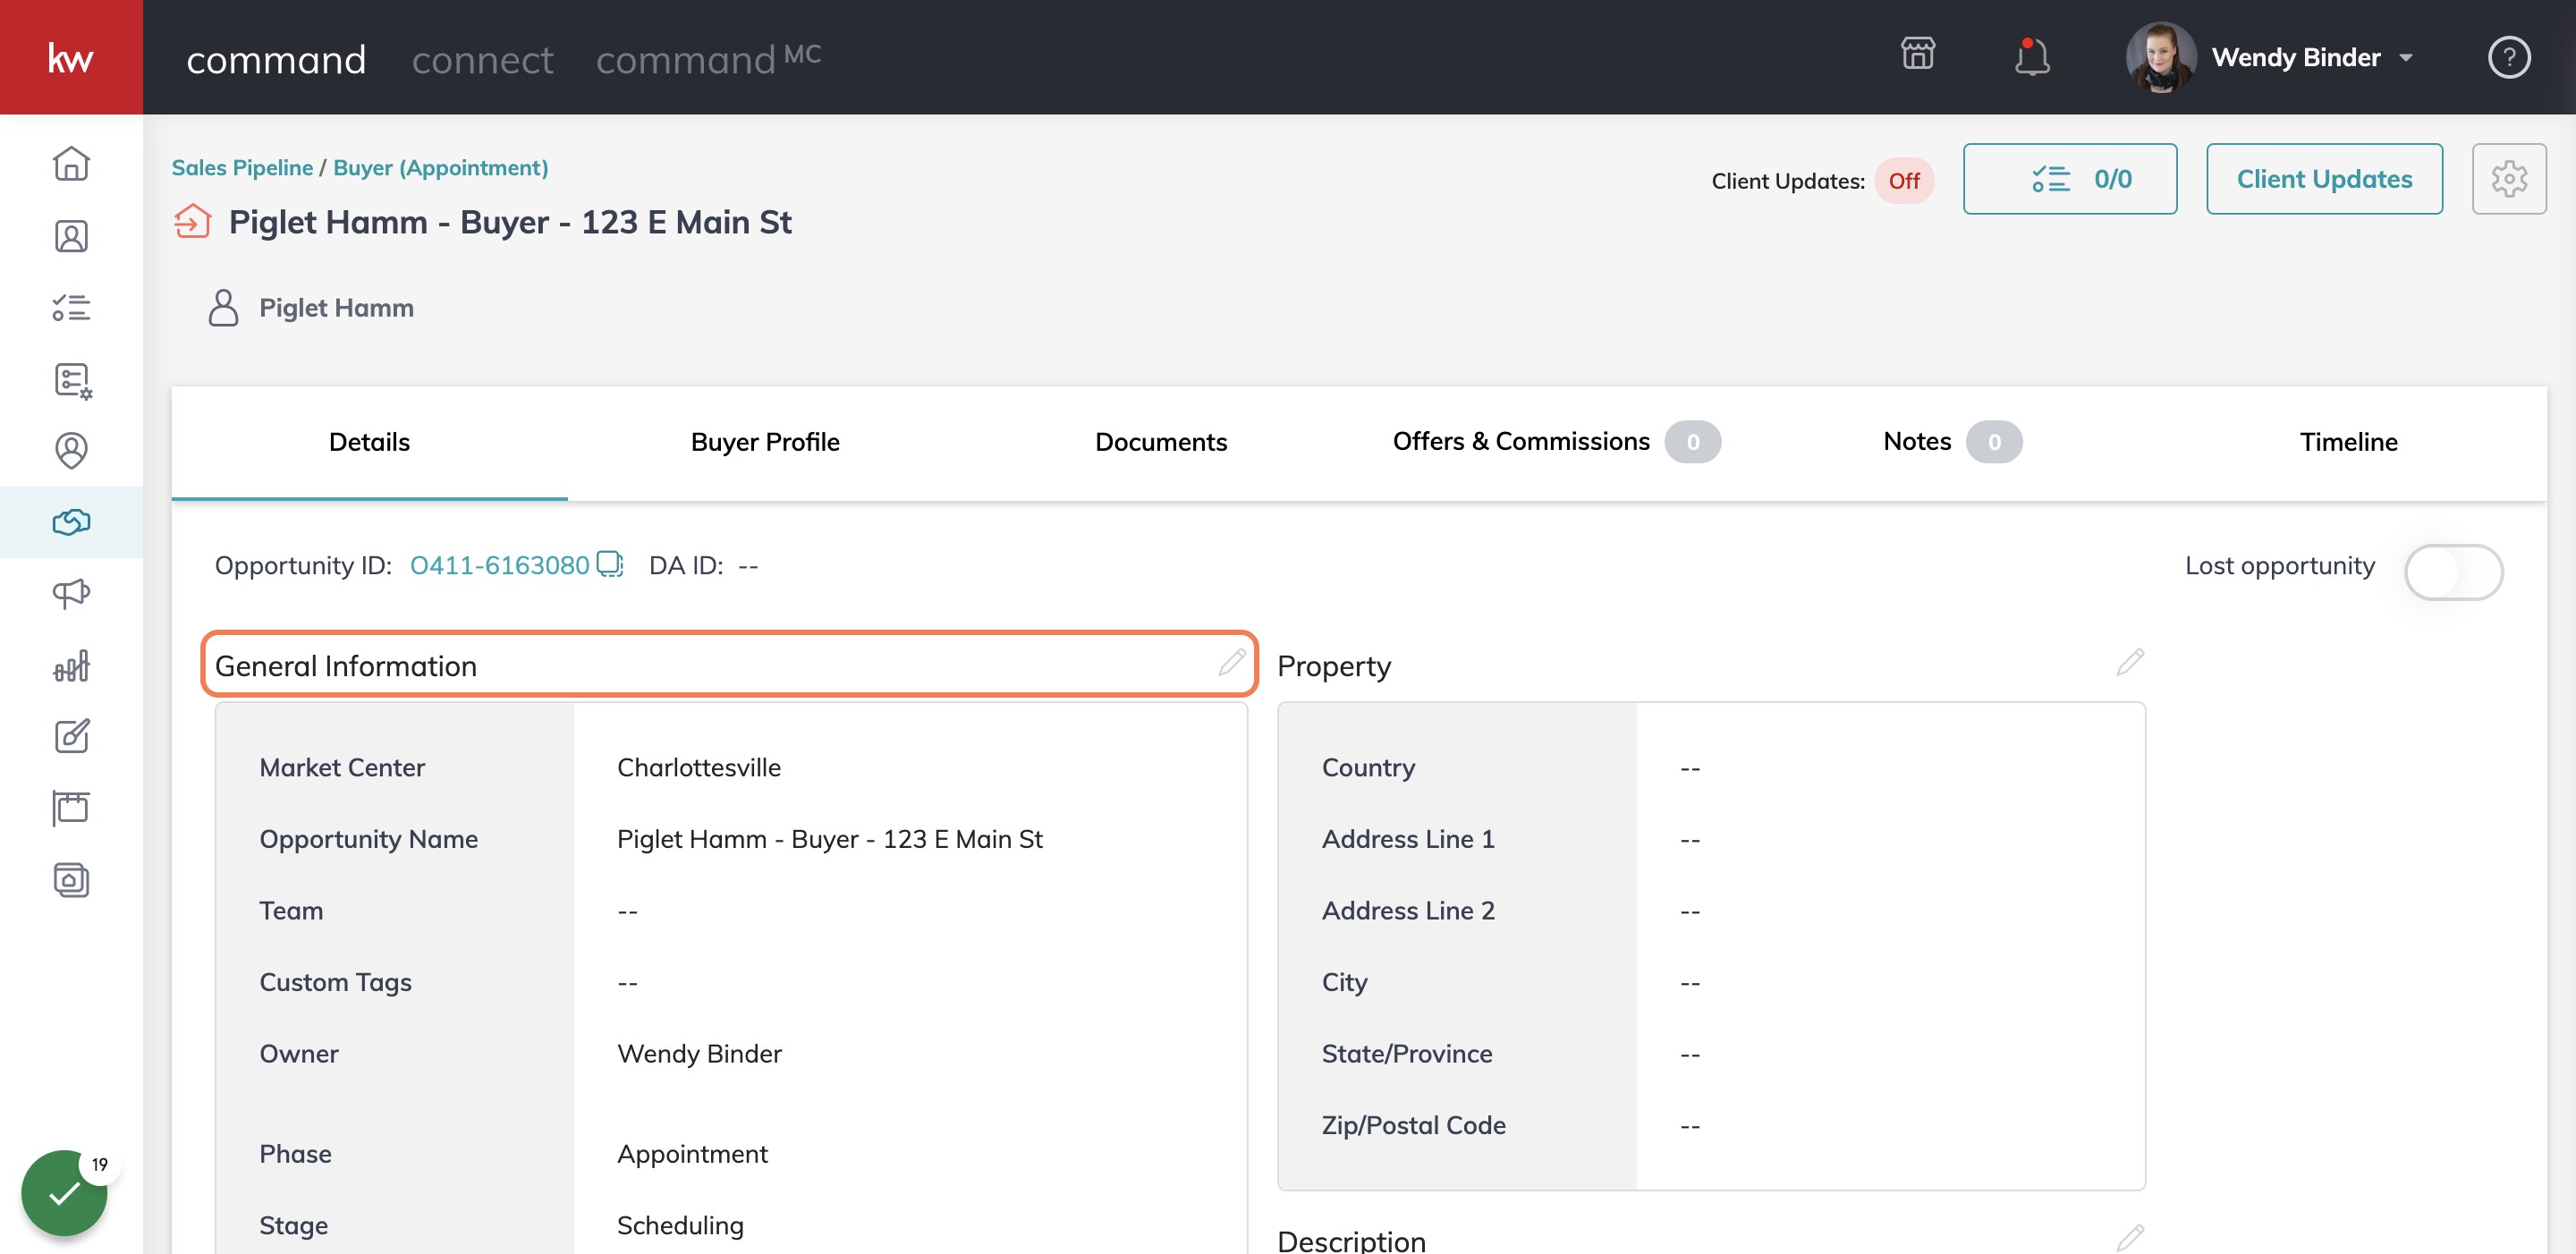Click the Opportunity ID O411-6163080 link
This screenshot has width=2576, height=1254.
499,566
